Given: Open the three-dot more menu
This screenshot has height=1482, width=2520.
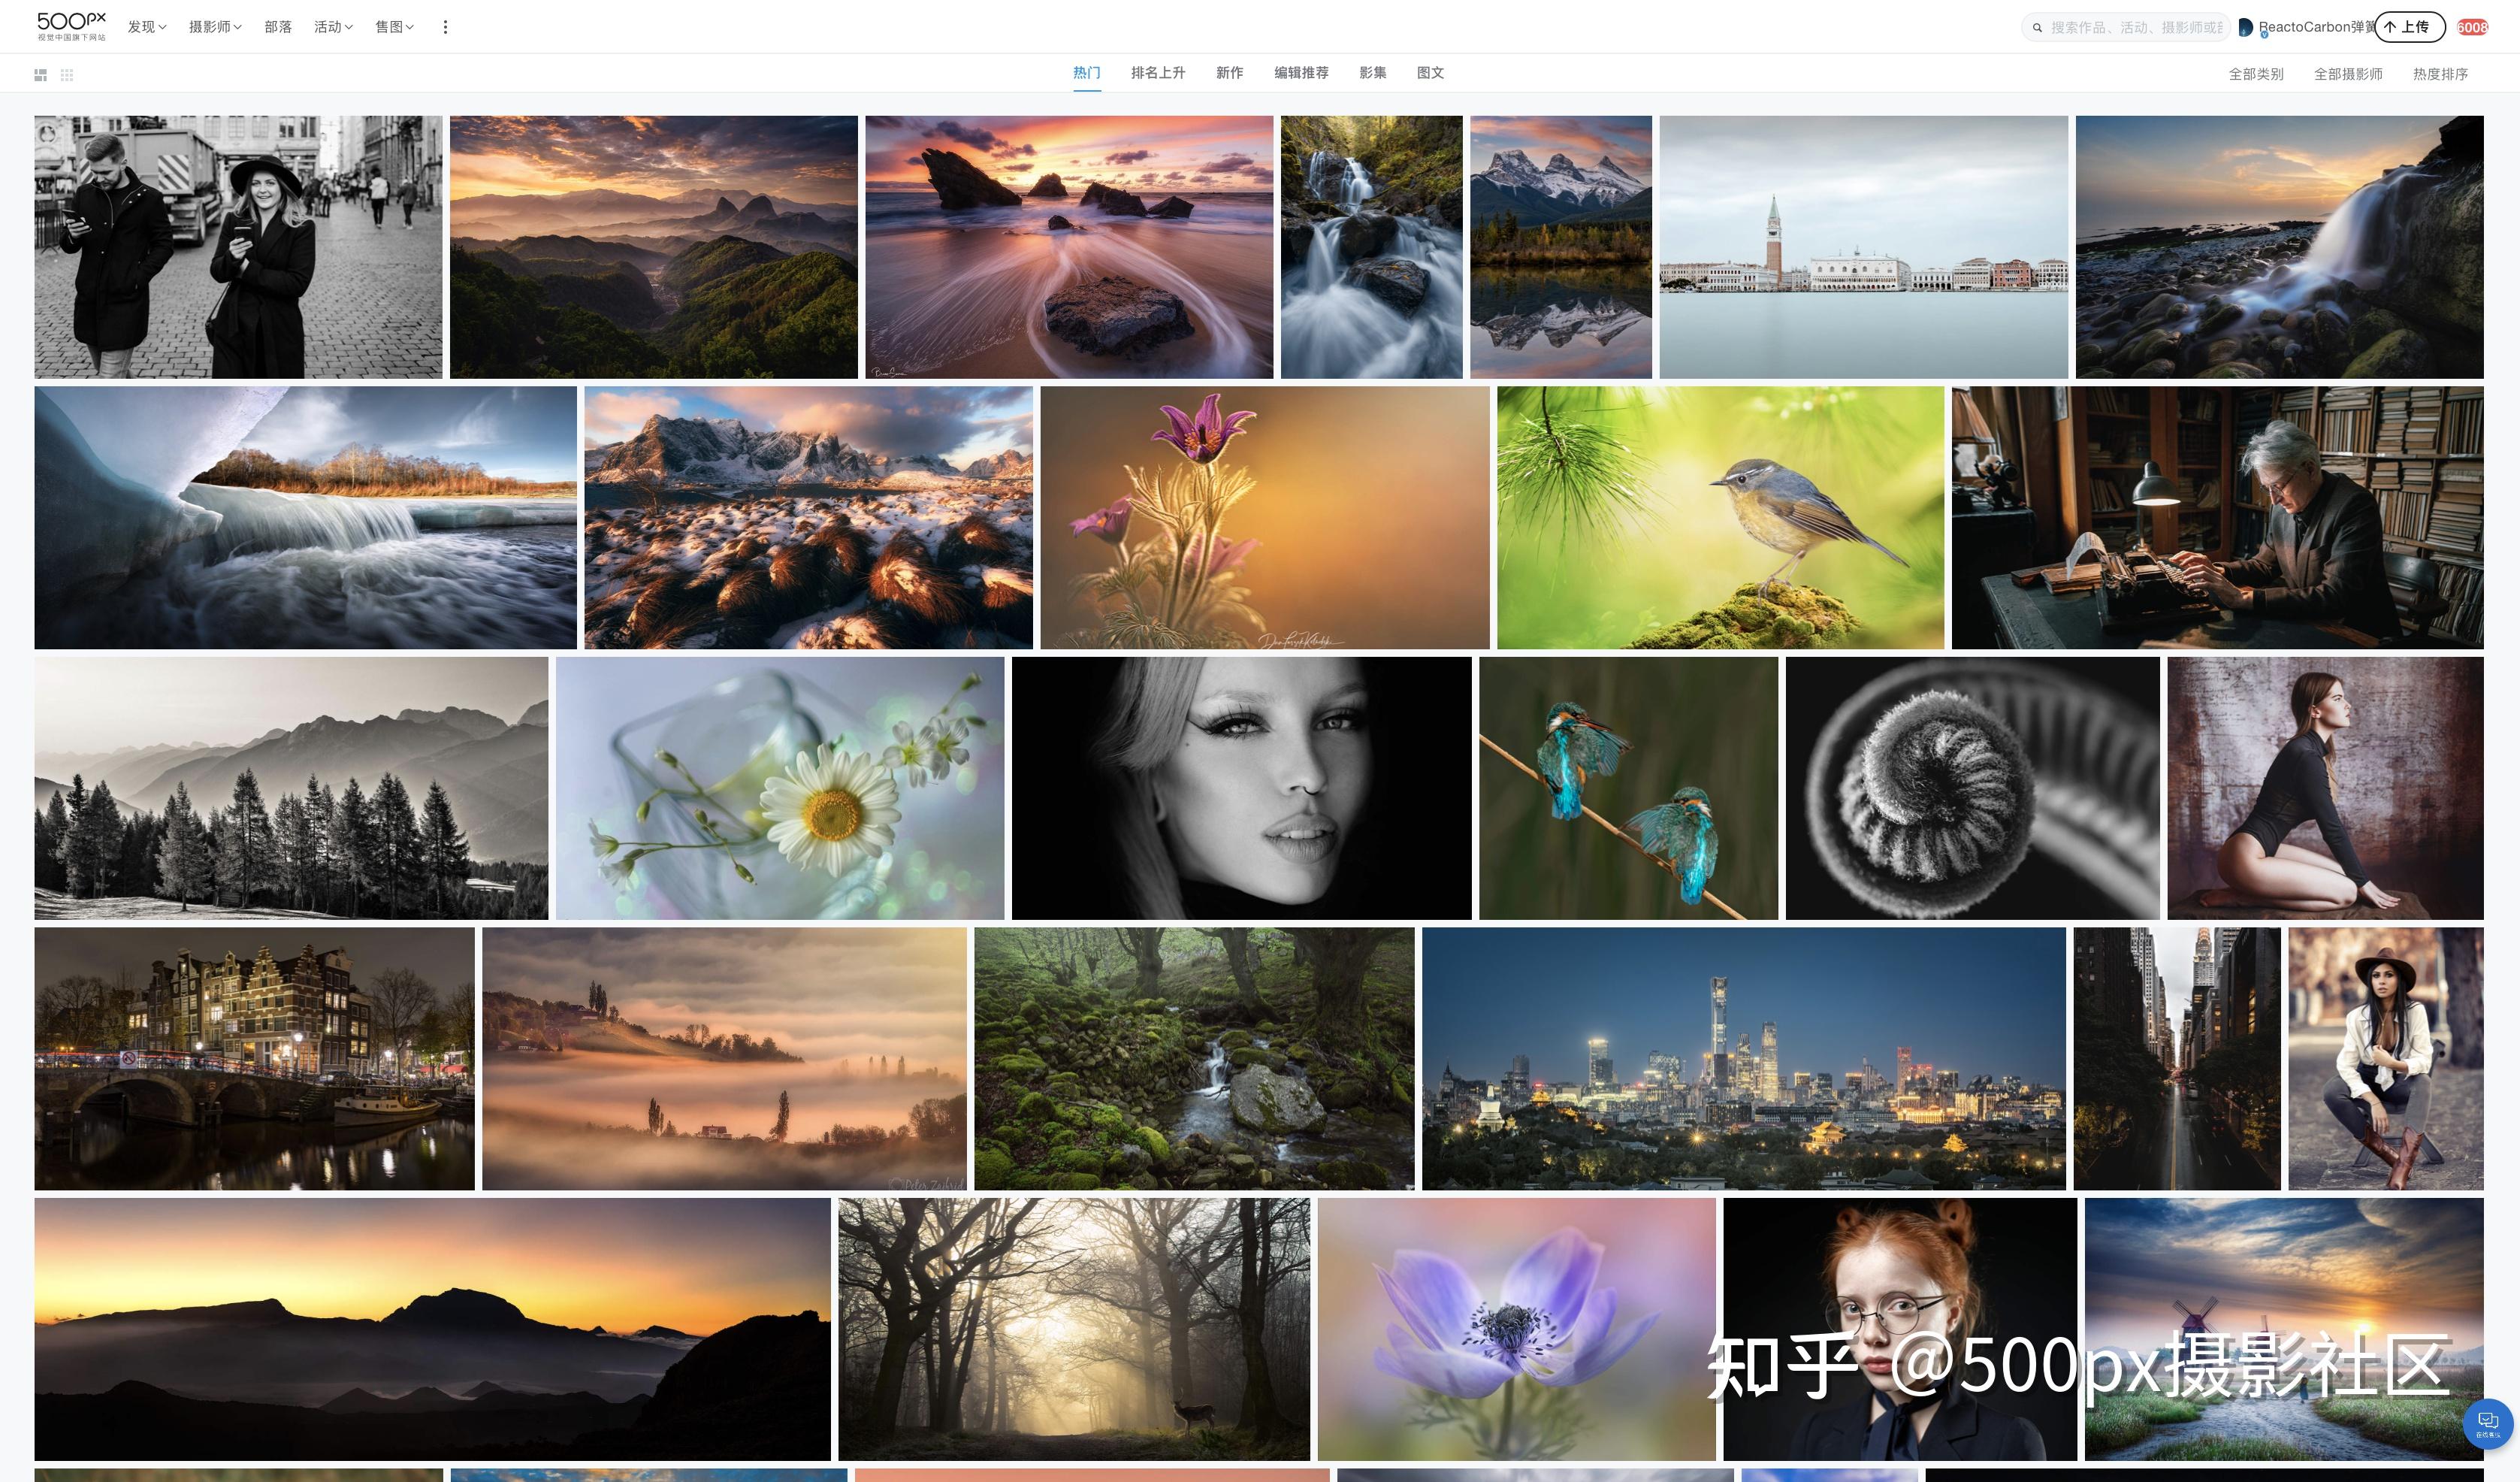Looking at the screenshot, I should pos(445,27).
